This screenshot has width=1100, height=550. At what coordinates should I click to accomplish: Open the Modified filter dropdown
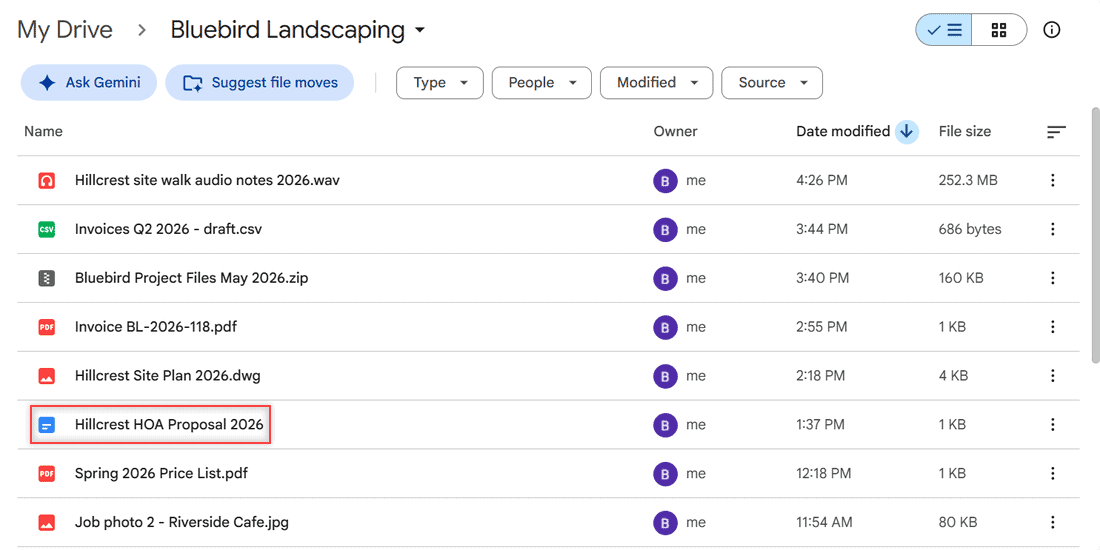[x=657, y=83]
